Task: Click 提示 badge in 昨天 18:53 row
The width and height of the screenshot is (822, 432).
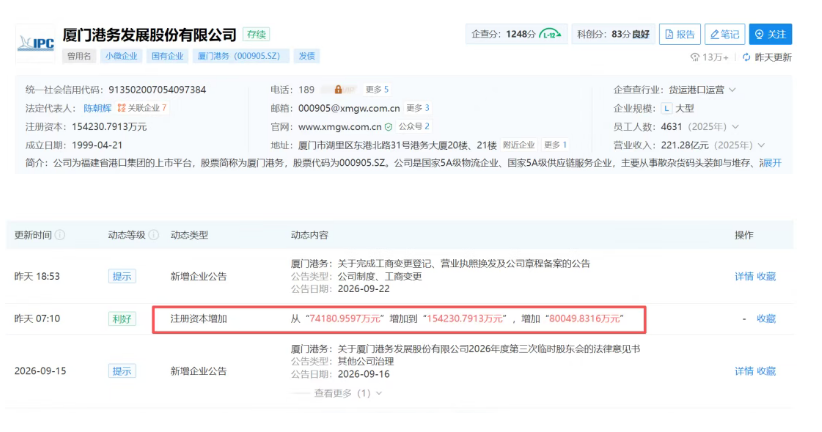Action: point(122,276)
